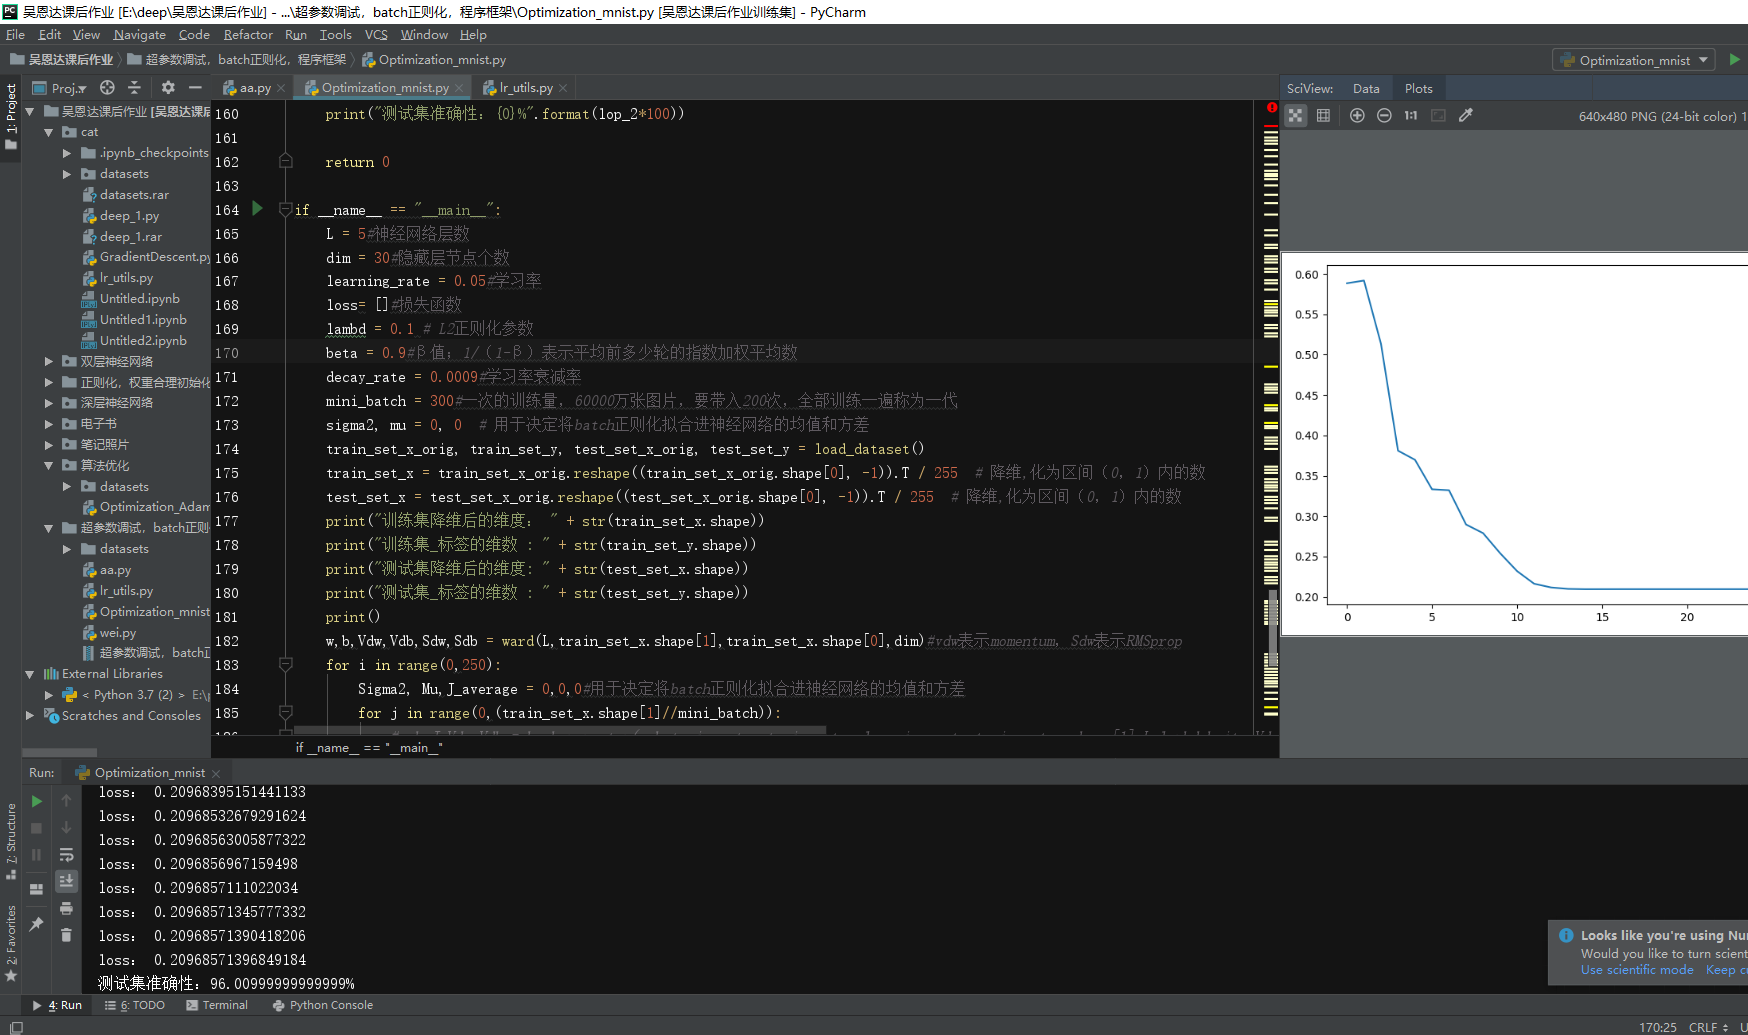The image size is (1748, 1035).
Task: Toggle scroll to end in run console
Action: (66, 882)
